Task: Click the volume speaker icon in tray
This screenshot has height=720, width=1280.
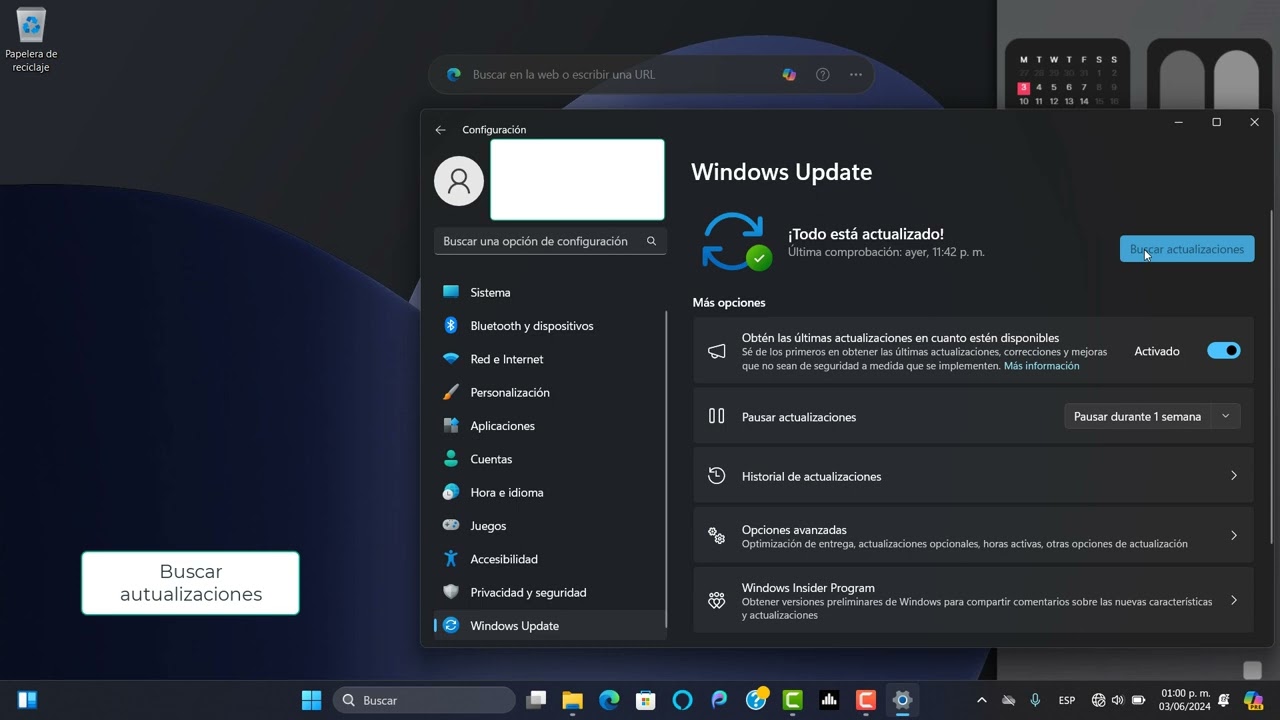Action: [1118, 700]
